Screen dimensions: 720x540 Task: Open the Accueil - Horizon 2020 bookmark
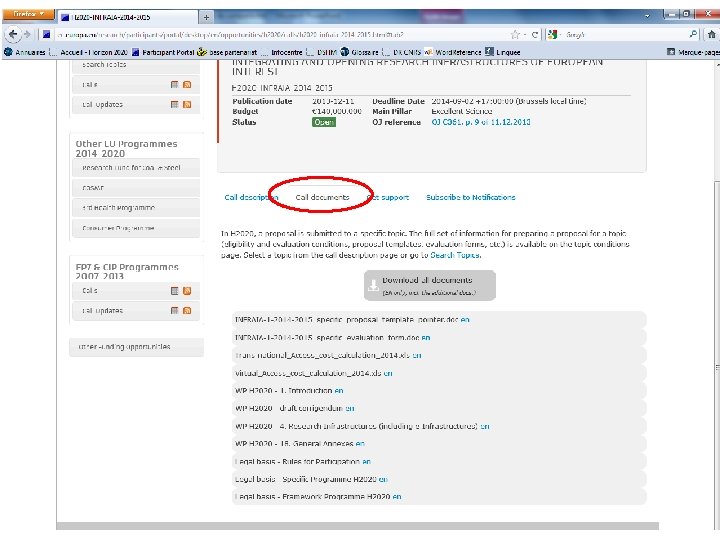coord(88,52)
